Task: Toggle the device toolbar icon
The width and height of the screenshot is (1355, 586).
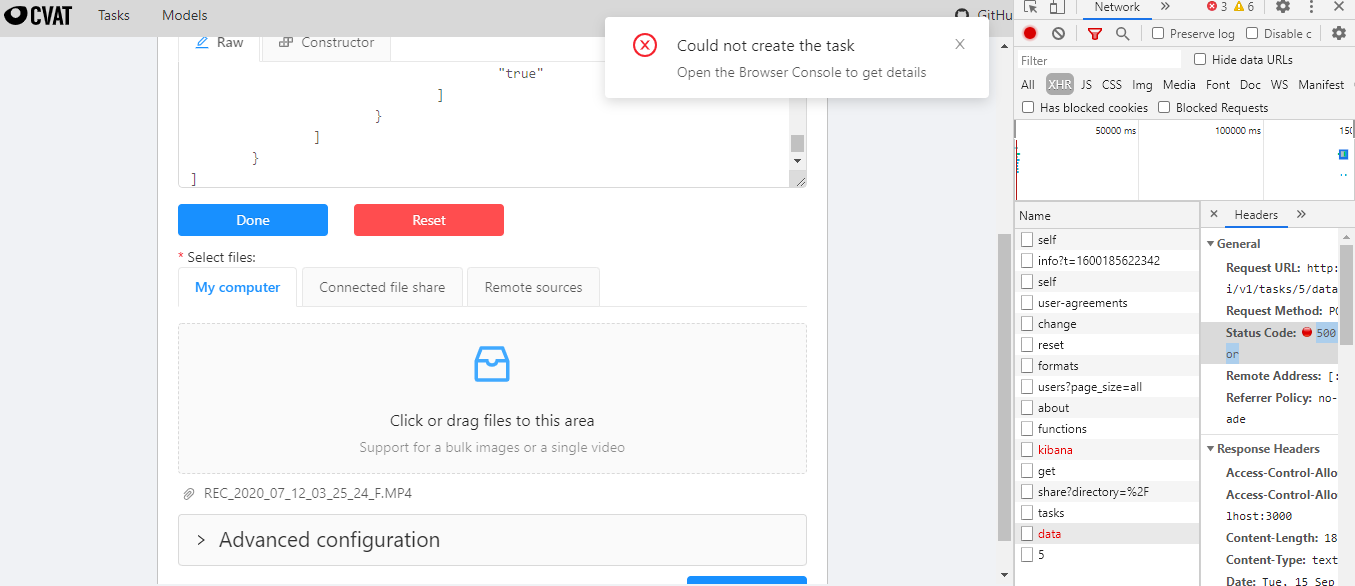Action: tap(1055, 8)
